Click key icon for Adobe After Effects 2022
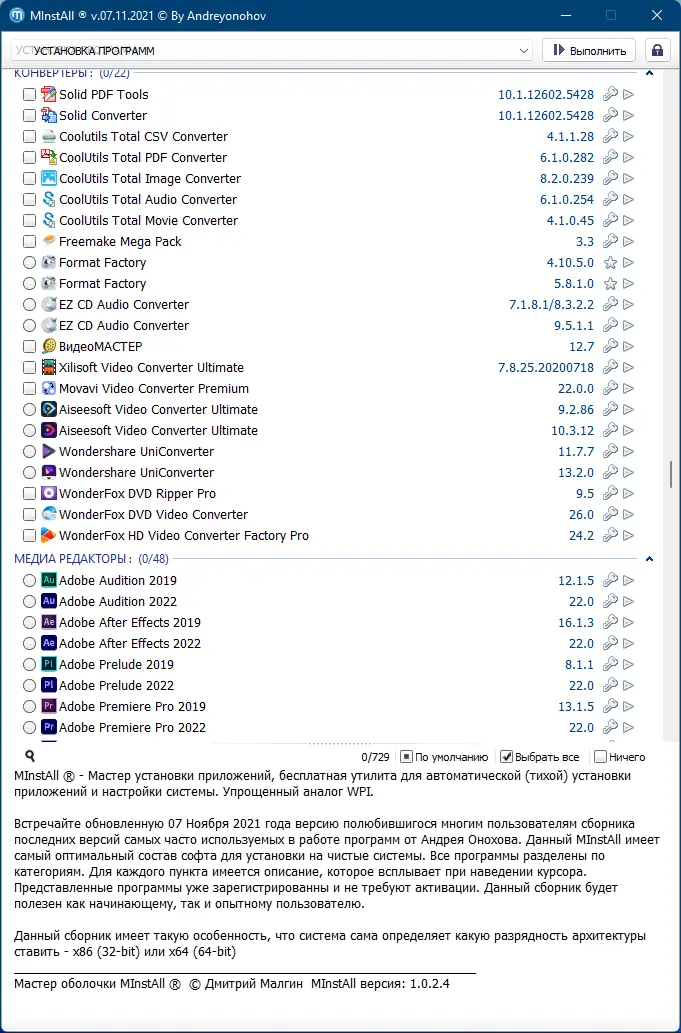The width and height of the screenshot is (681, 1033). tap(611, 643)
